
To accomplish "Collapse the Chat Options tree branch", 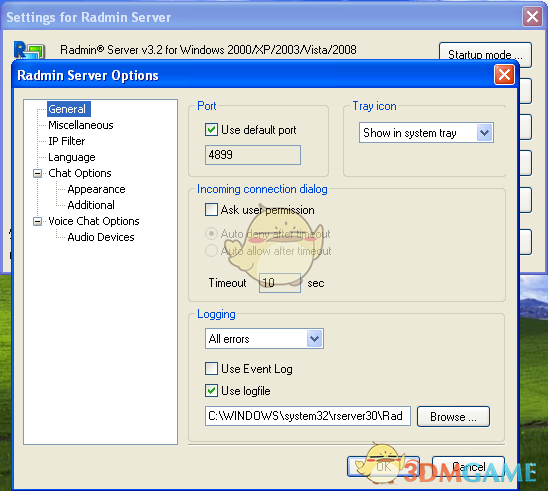I will pos(37,173).
